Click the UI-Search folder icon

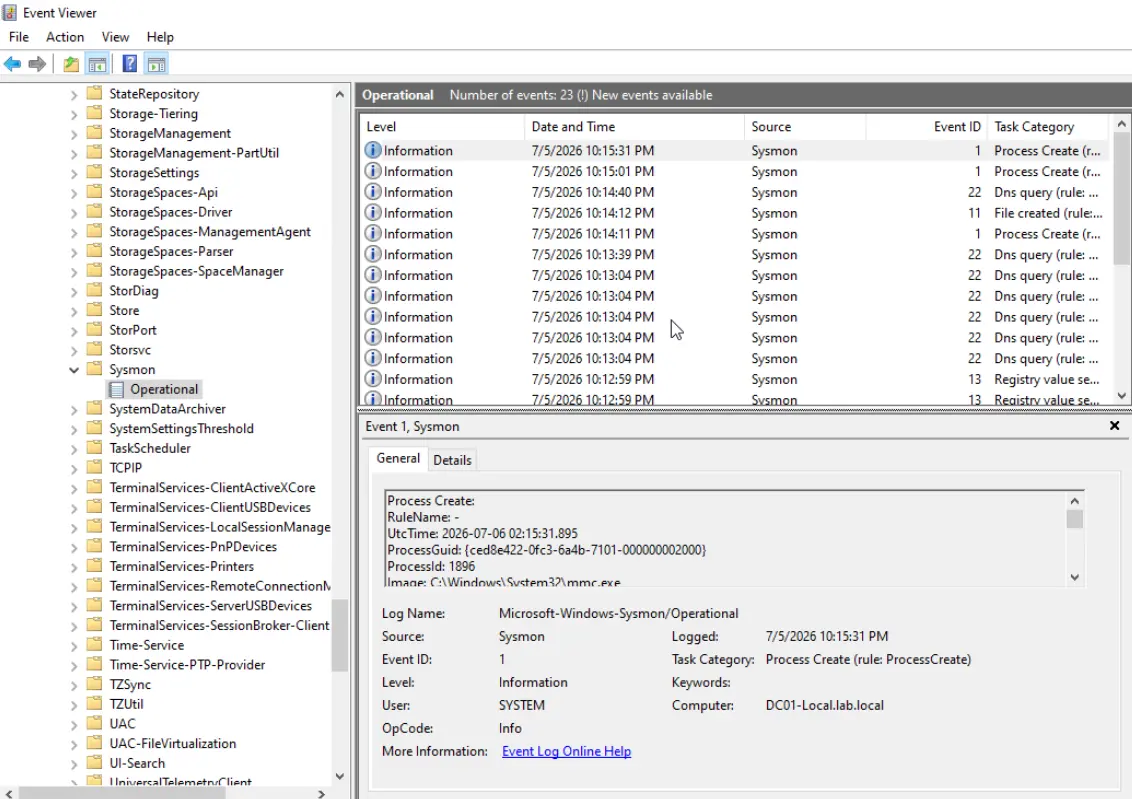[94, 762]
